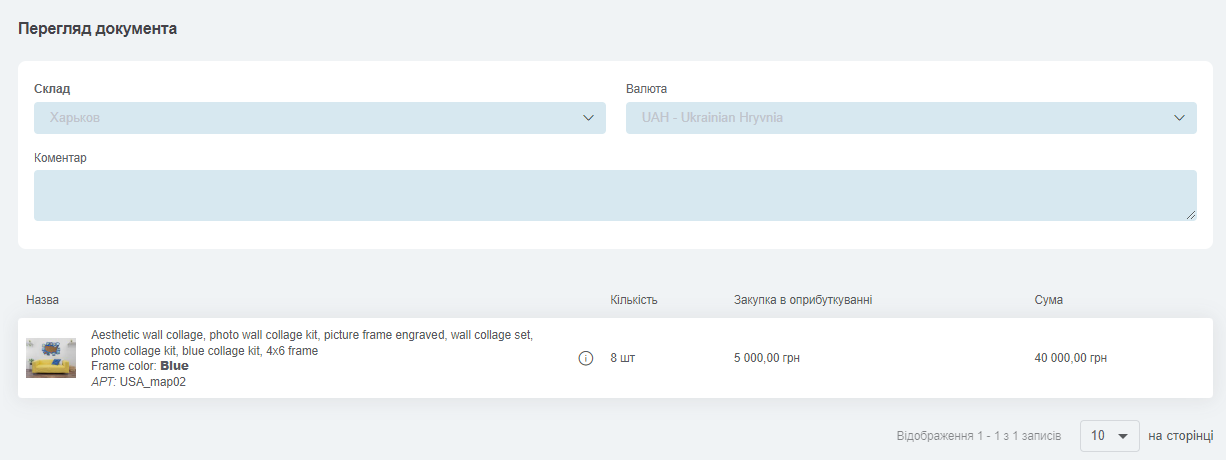Screen dimensions: 1226x460
Task: Click the arrow of the page size selector
Action: click(x=1123, y=436)
